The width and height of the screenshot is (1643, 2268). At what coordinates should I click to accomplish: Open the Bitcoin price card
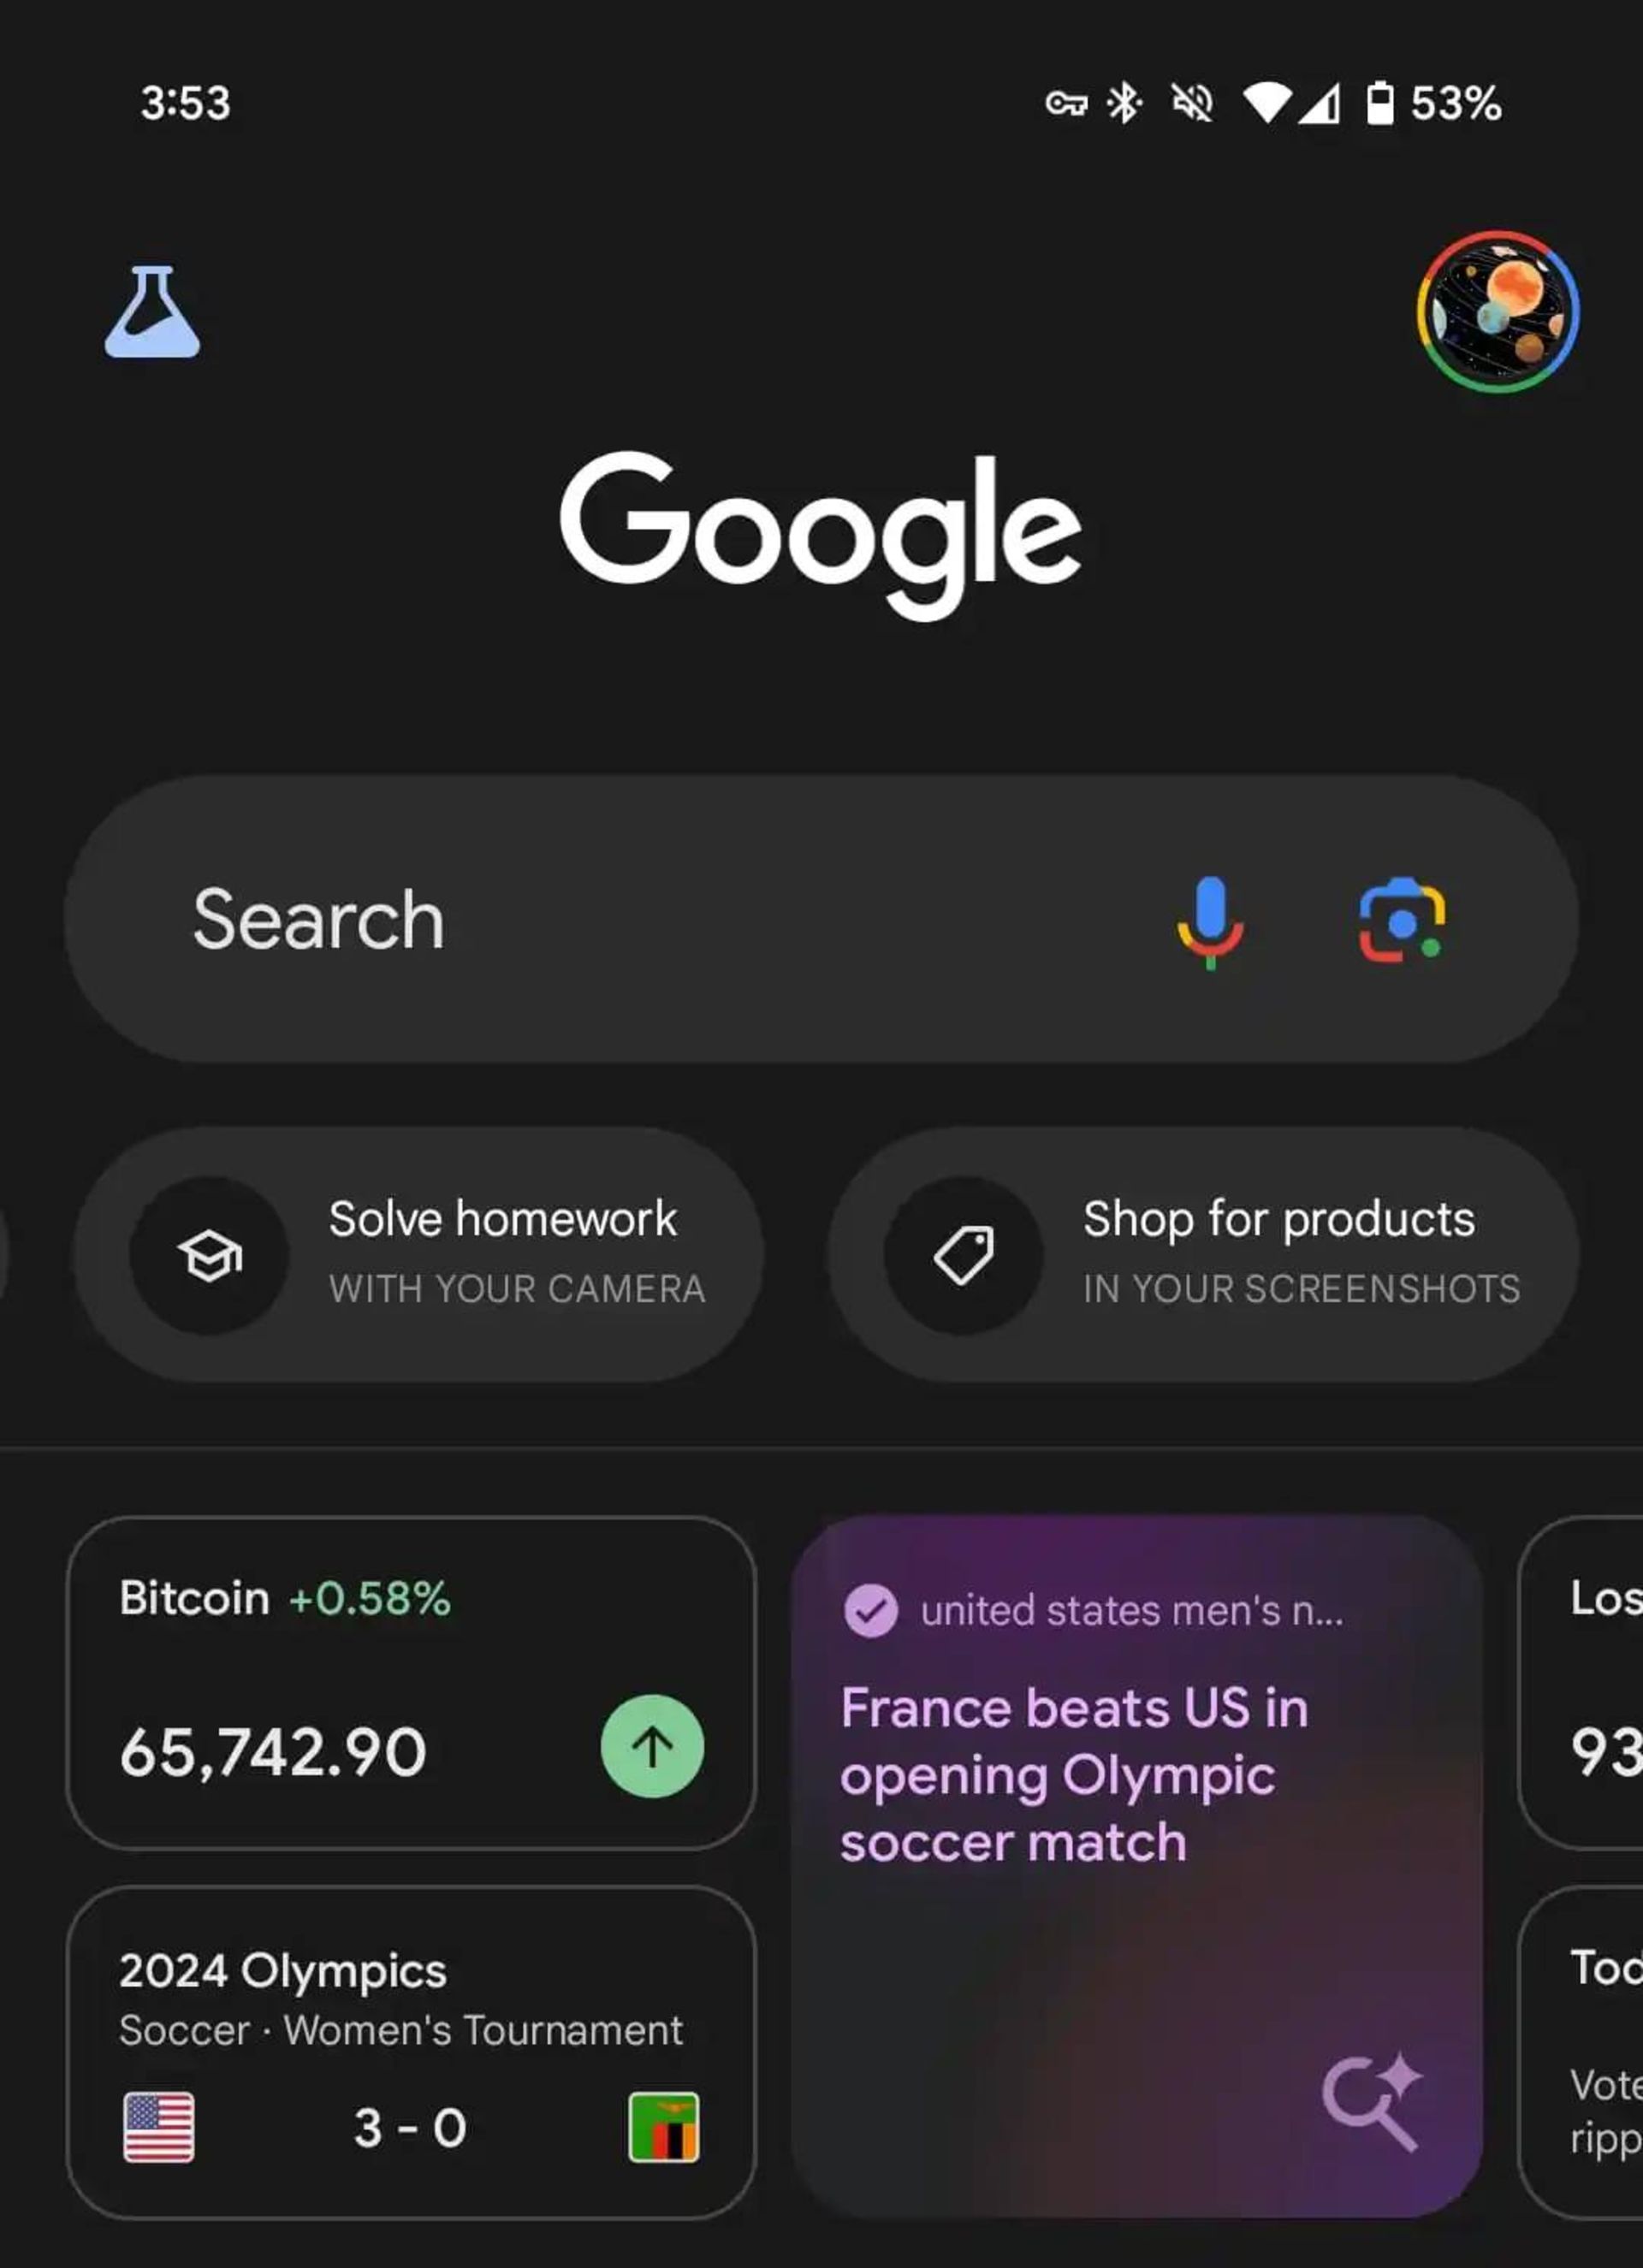411,1683
